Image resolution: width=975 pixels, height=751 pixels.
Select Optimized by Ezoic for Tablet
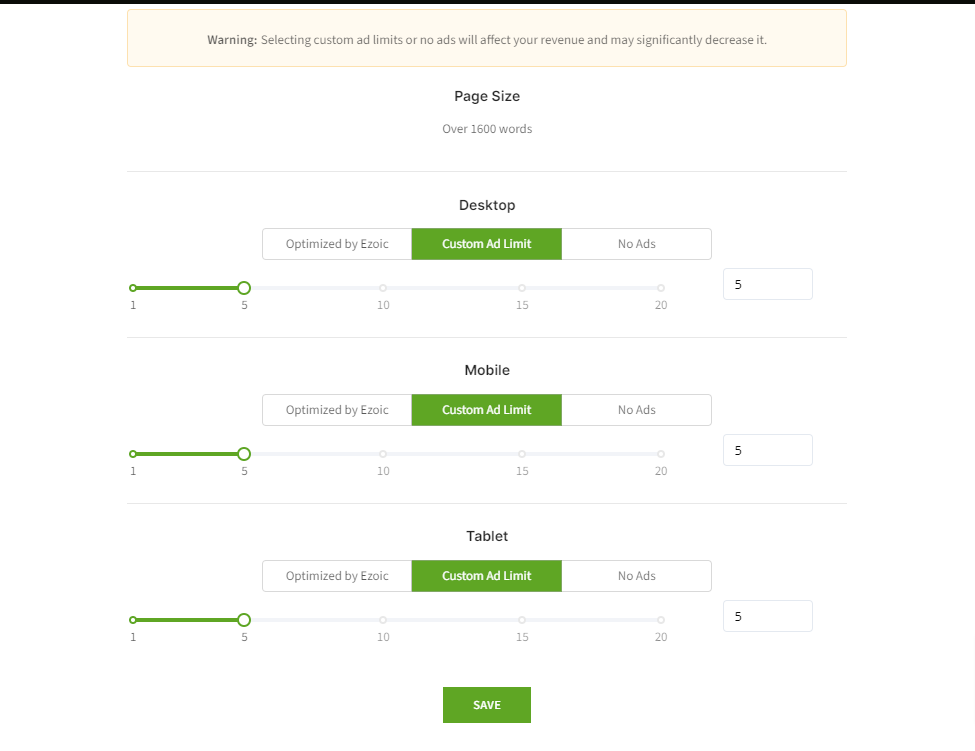(x=337, y=576)
